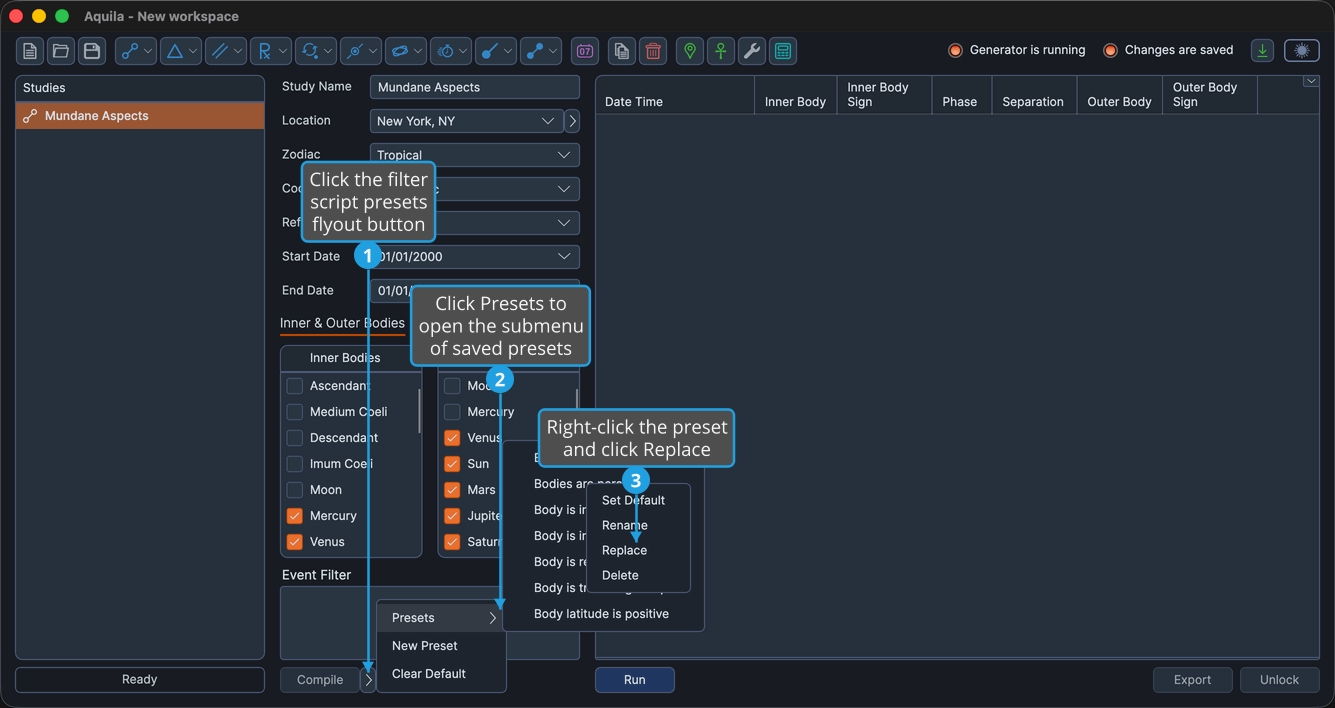
Task: Click the green ankh symbol icon
Action: click(x=721, y=51)
